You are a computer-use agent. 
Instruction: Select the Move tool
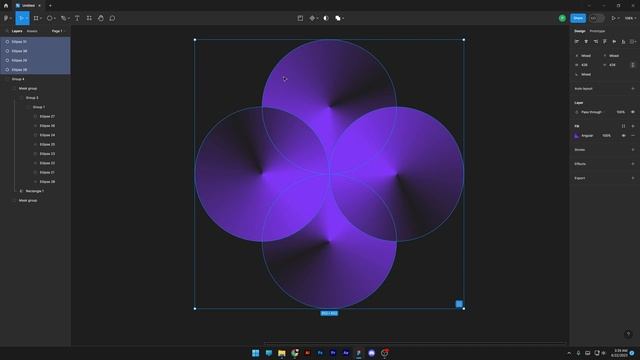click(21, 18)
